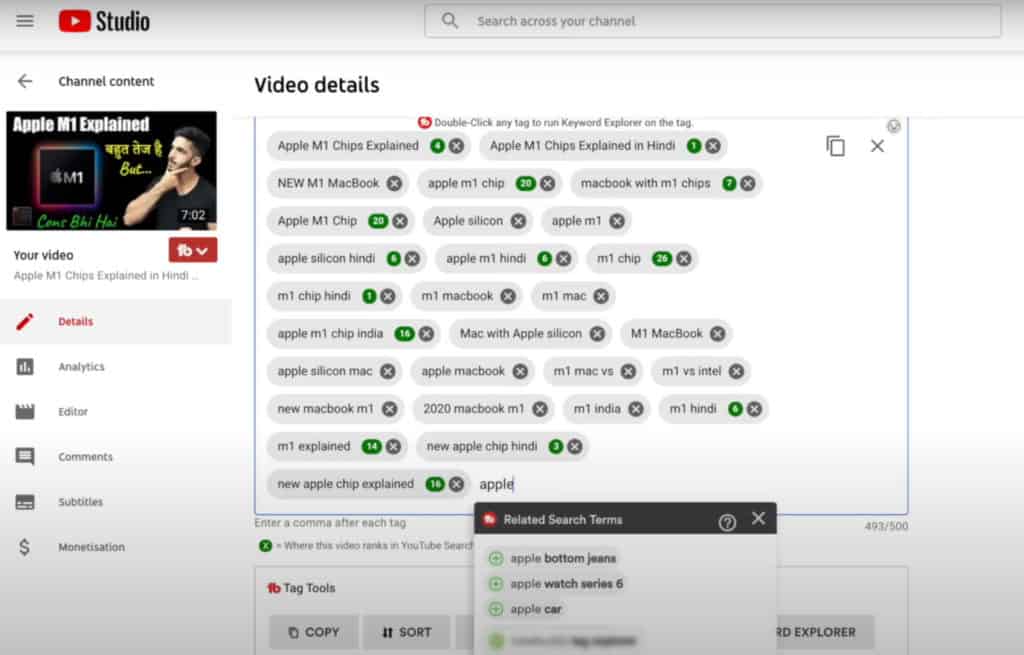Select the 'm1 mac vs' tag text

coord(583,371)
